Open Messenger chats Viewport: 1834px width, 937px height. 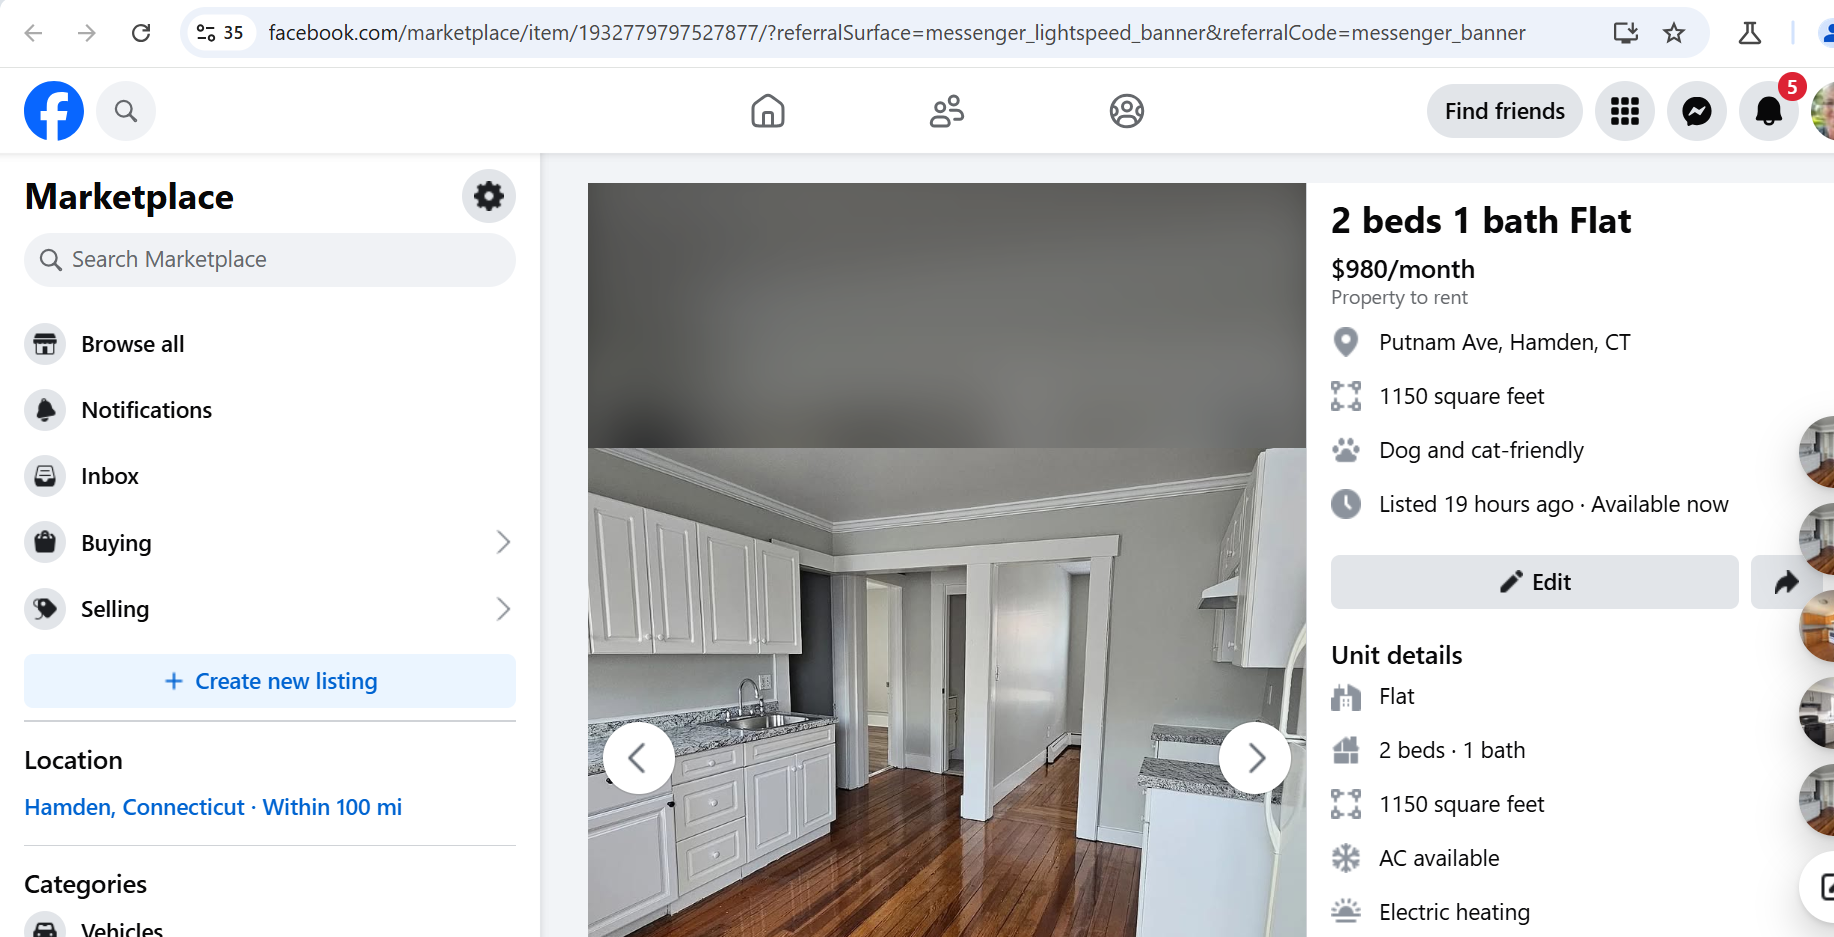tap(1697, 111)
